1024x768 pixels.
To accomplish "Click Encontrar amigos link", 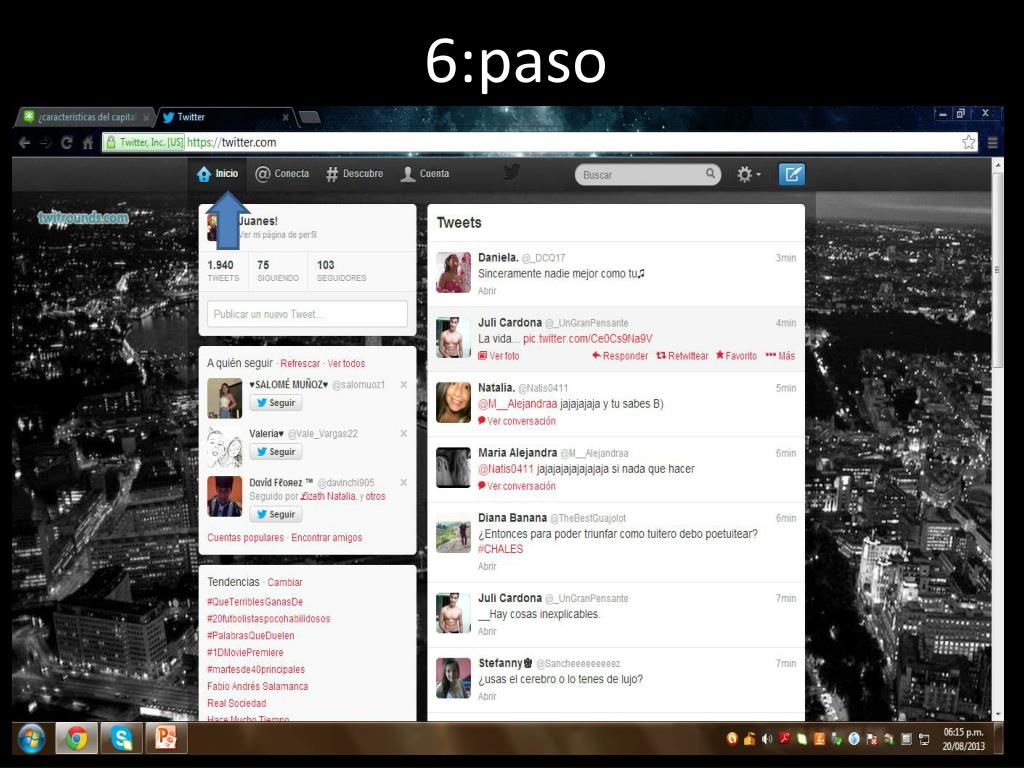I will pos(327,538).
